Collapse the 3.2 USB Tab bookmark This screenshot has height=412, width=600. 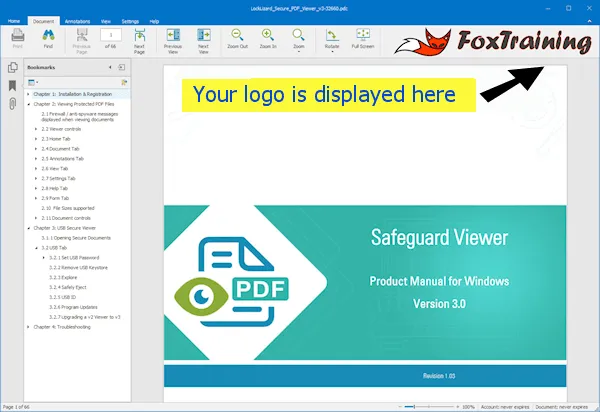coord(36,248)
